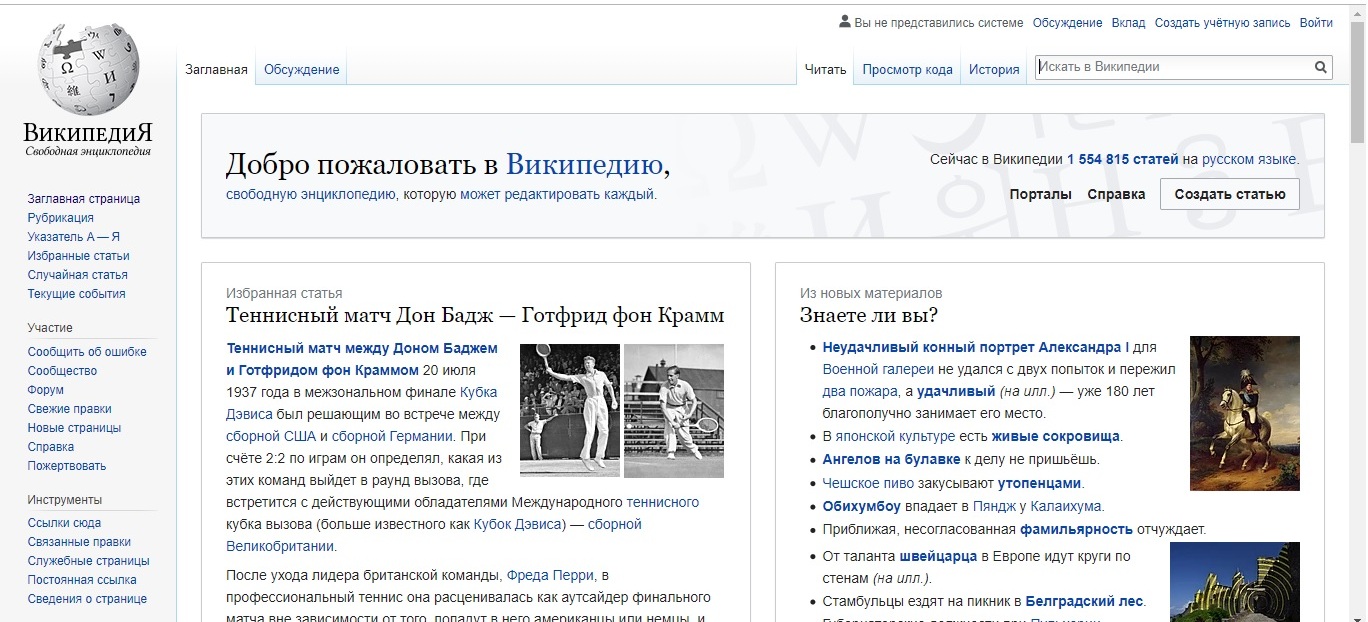Open the История tab
The height and width of the screenshot is (622, 1368).
pos(994,68)
